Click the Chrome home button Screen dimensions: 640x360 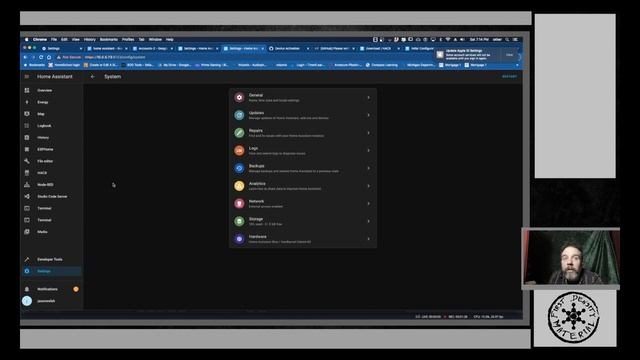point(49,57)
